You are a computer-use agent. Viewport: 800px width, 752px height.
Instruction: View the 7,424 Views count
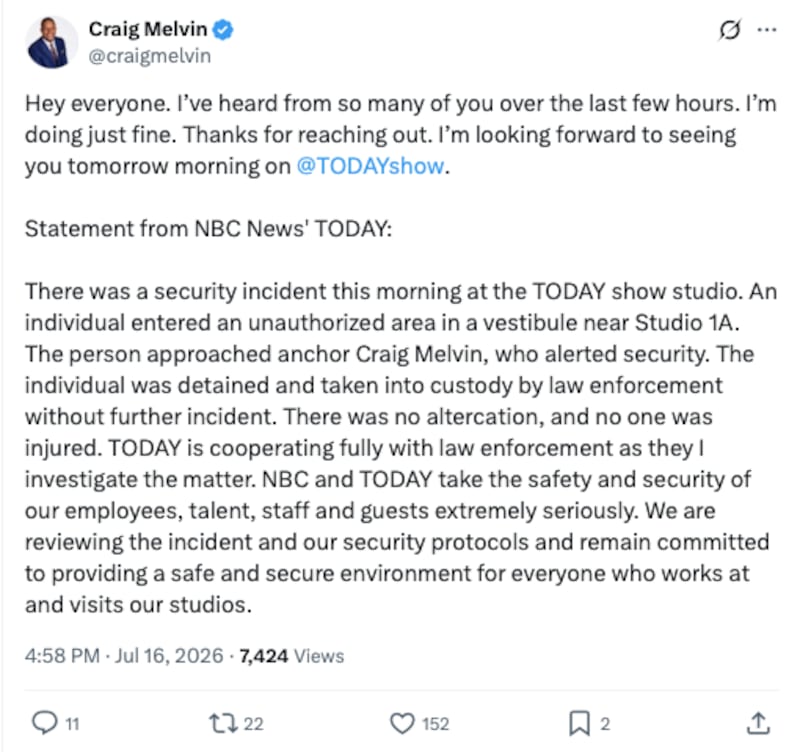tap(292, 656)
